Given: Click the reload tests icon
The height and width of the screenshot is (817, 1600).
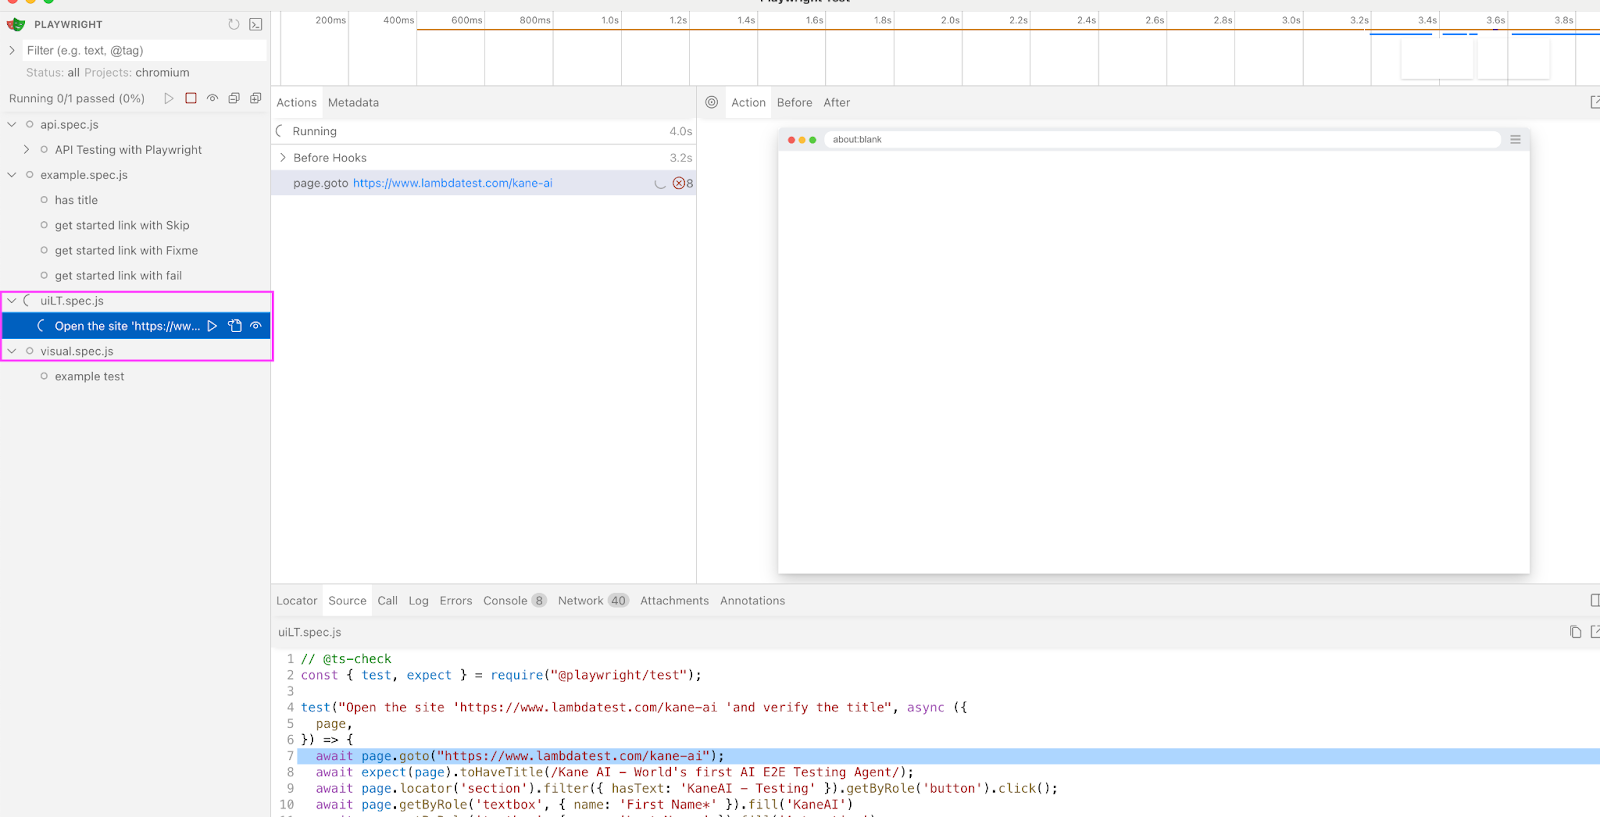Looking at the screenshot, I should pyautogui.click(x=234, y=24).
